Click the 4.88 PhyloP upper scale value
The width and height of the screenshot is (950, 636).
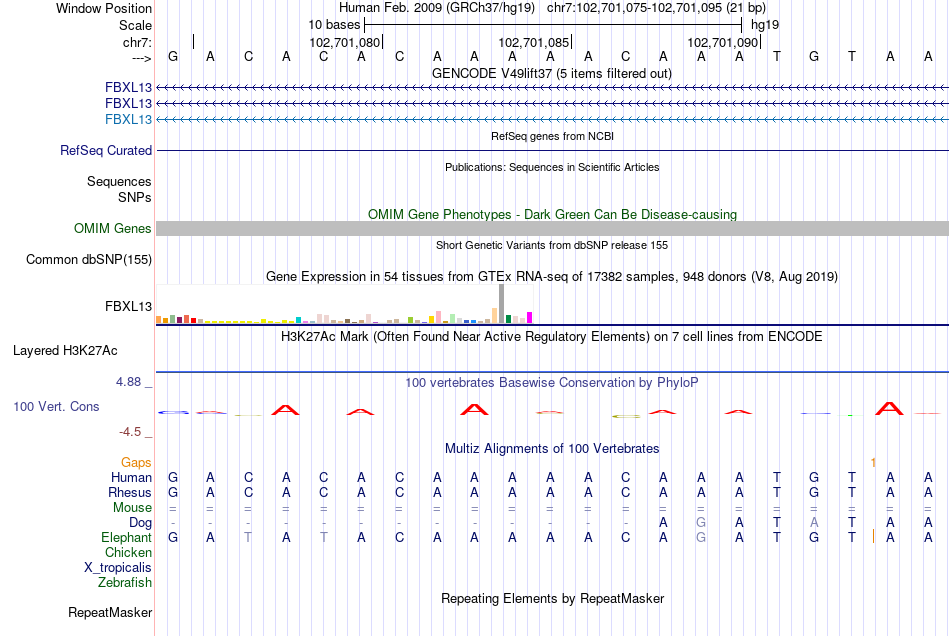(x=128, y=382)
